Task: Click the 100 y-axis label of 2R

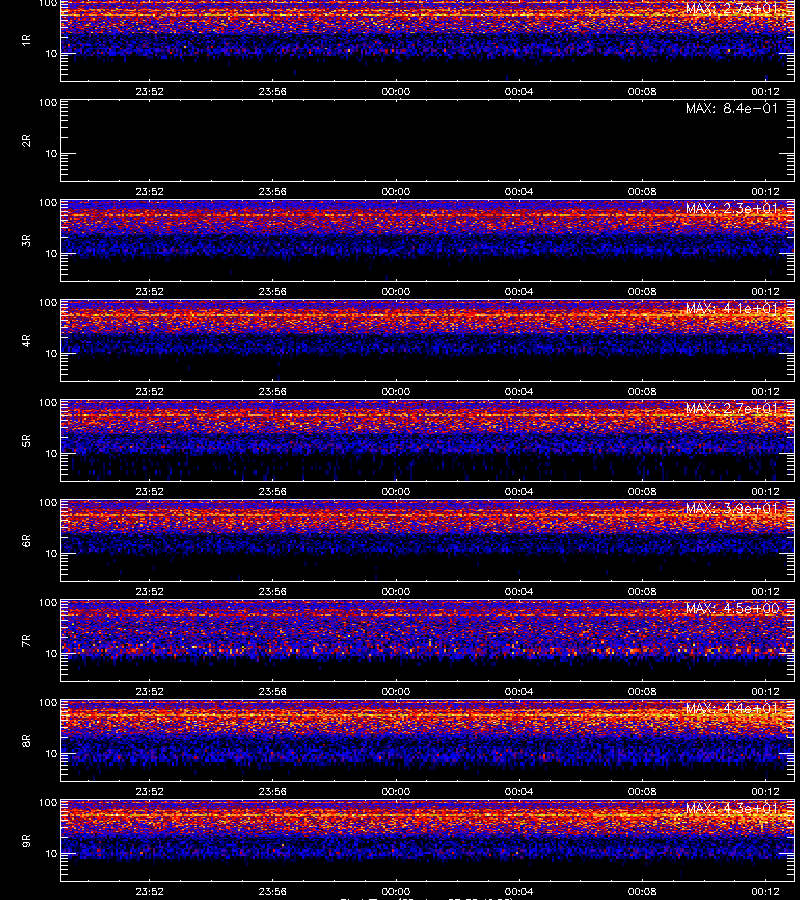Action: coord(48,103)
